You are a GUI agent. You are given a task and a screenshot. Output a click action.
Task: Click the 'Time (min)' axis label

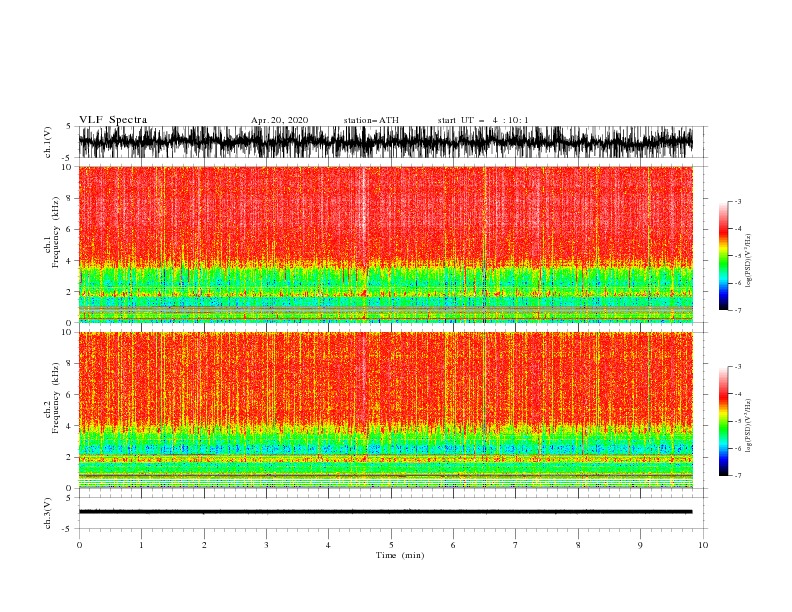[400, 555]
